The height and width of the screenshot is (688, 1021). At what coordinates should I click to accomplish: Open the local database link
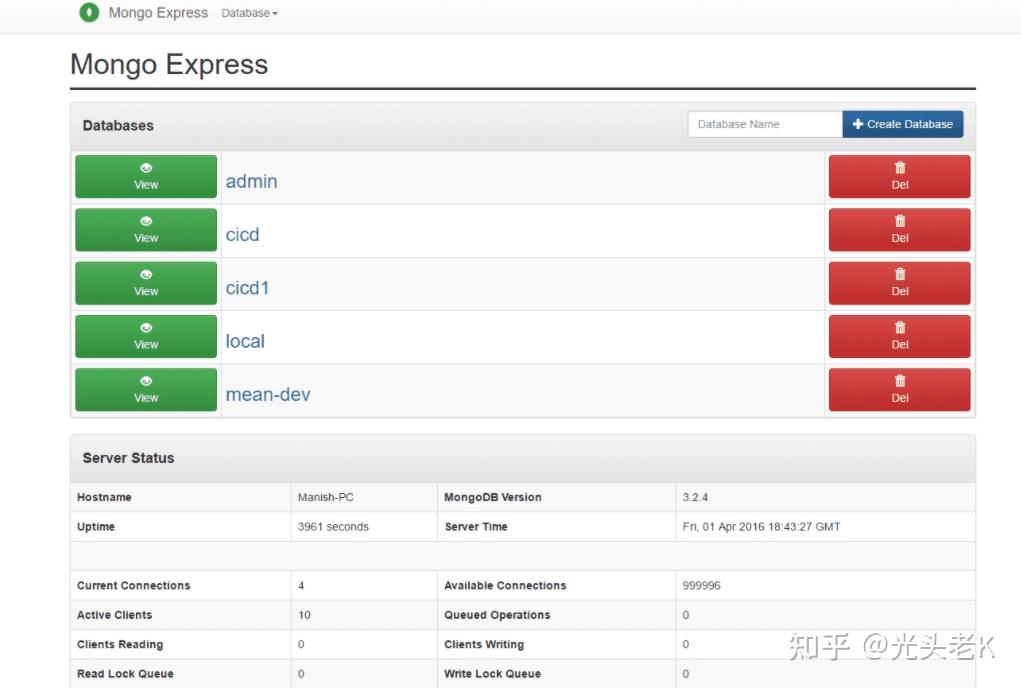(245, 341)
